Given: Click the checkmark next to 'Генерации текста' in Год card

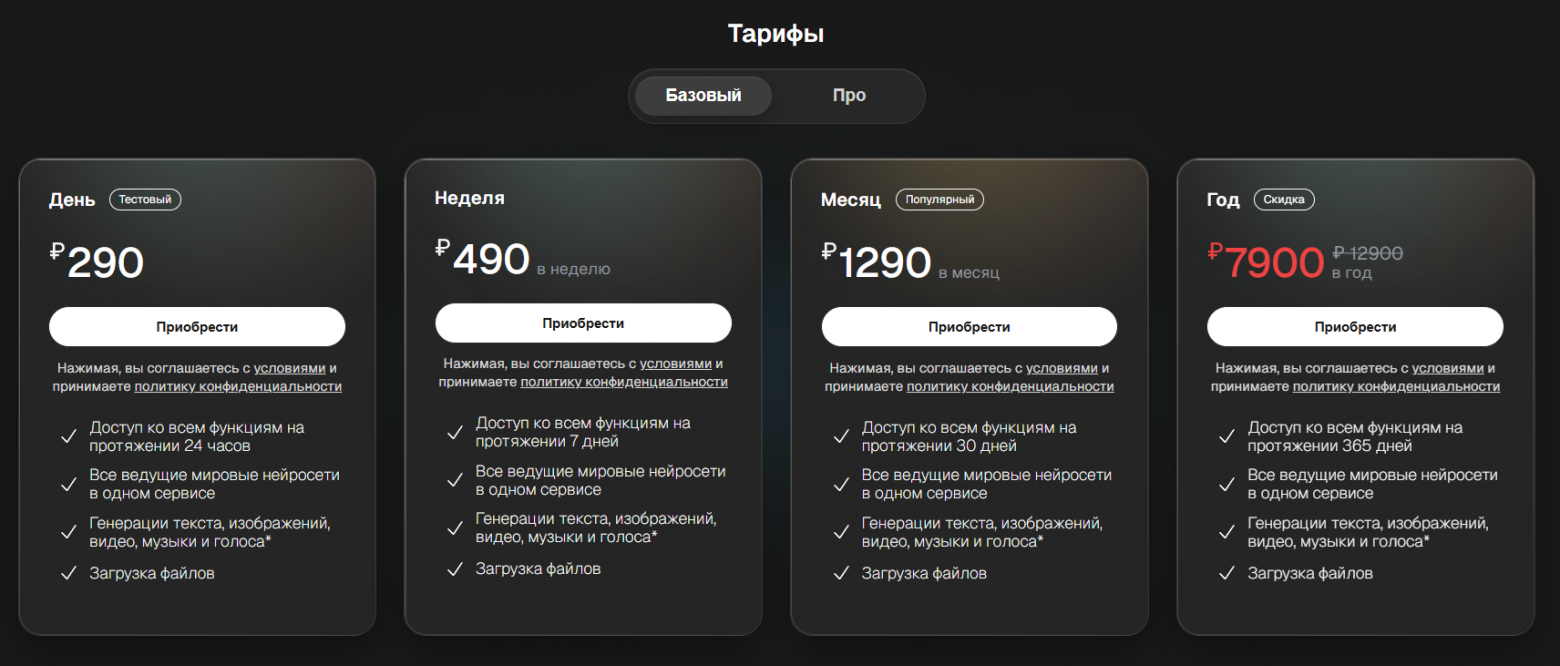Looking at the screenshot, I should (1227, 528).
